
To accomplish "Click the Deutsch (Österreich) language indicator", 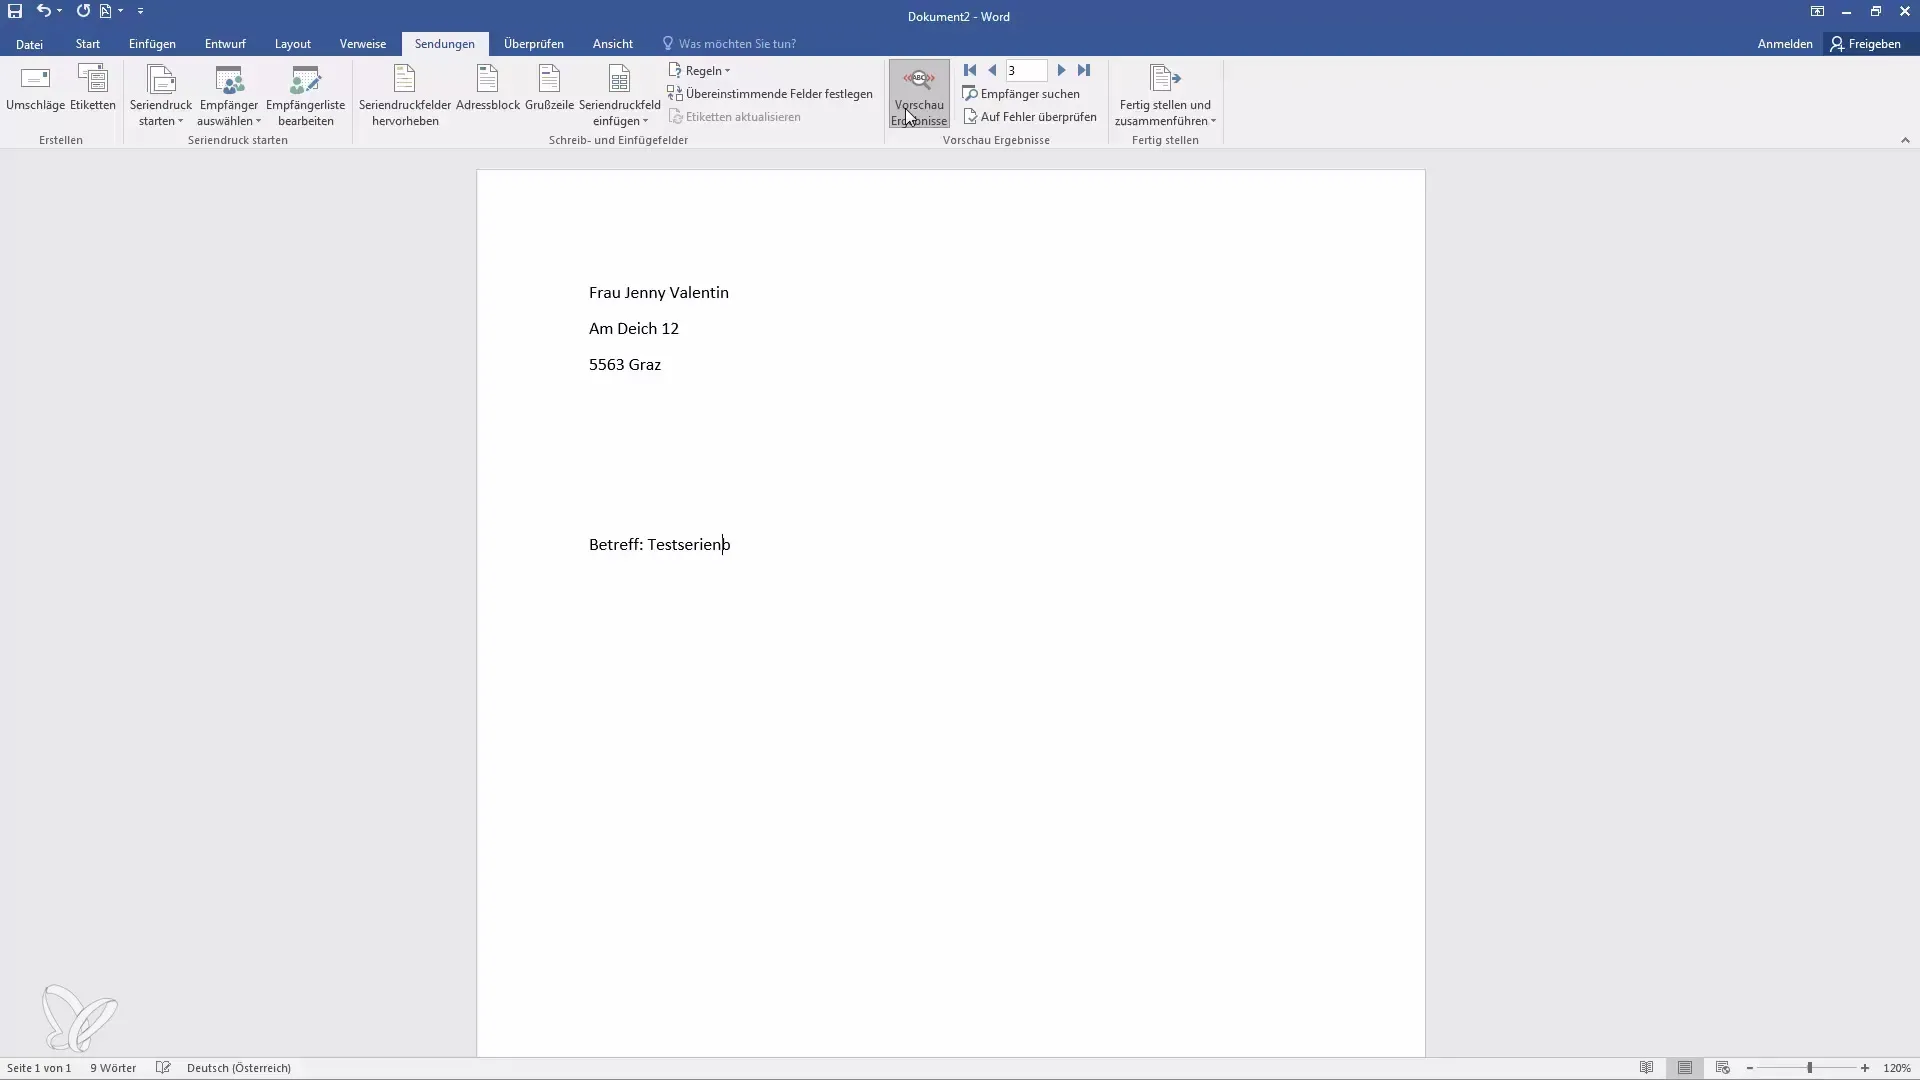I will click(x=239, y=1068).
